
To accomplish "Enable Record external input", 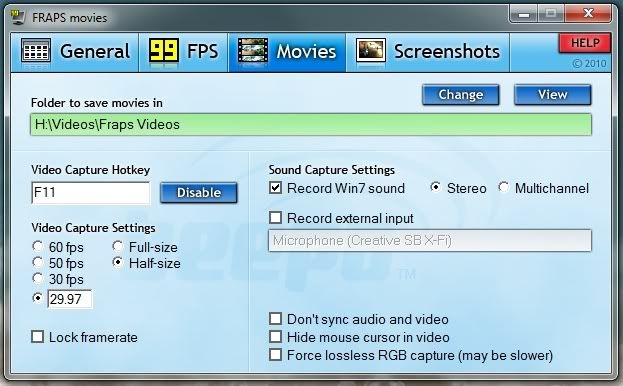I will pos(275,218).
